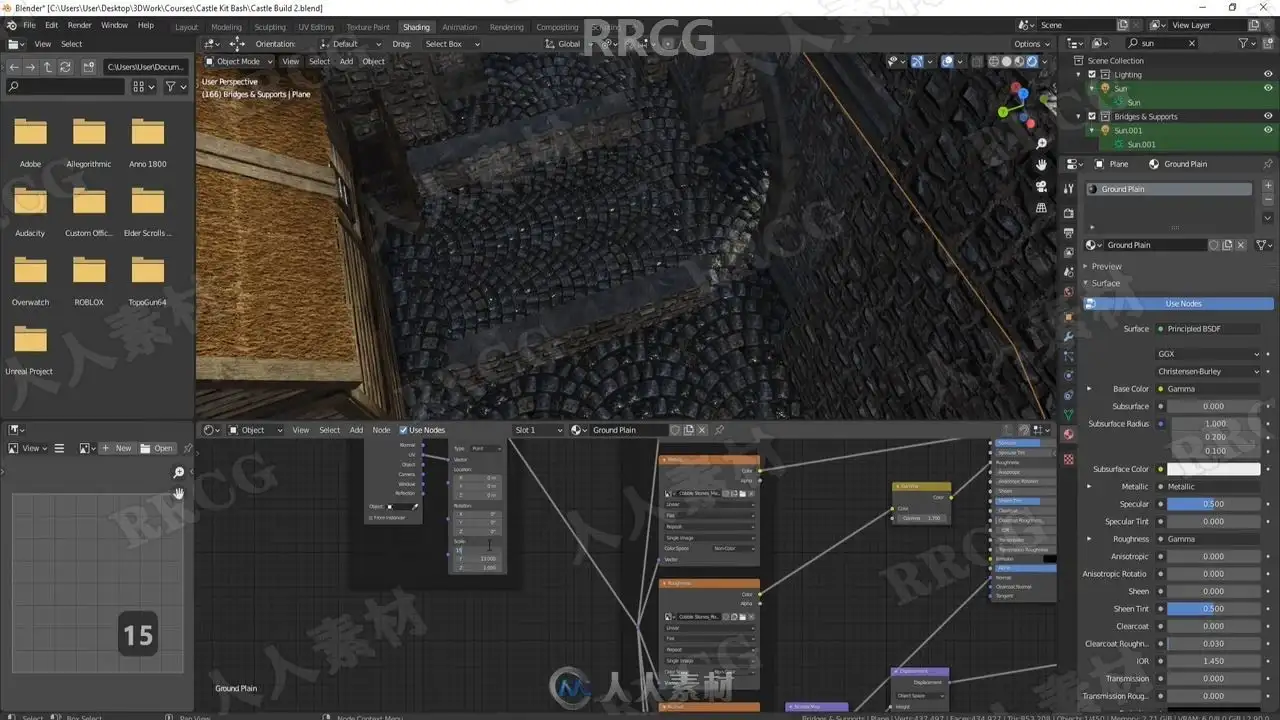Click the Open image button
Screen dimensions: 1280x720
click(x=158, y=448)
